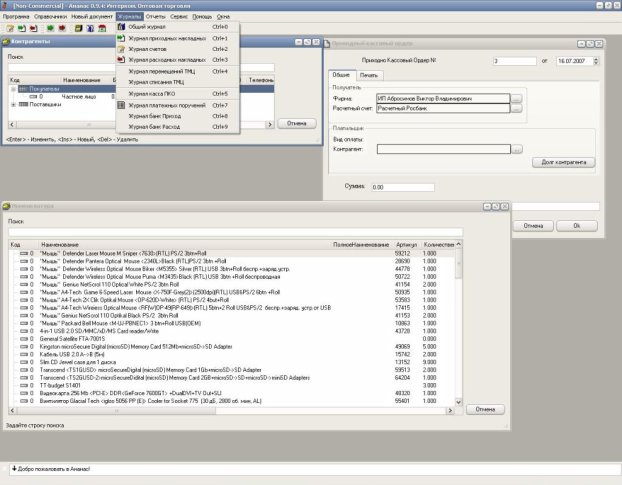Click the Артикул column header
622x485 pixels.
[406, 245]
